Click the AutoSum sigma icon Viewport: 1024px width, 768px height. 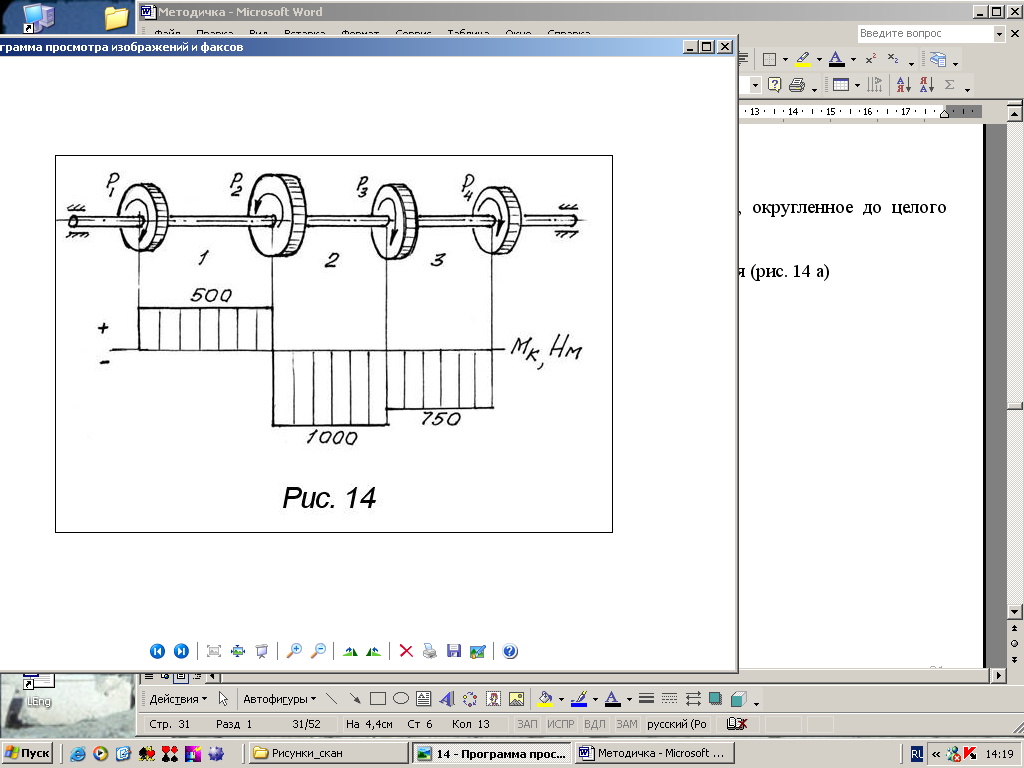(x=950, y=84)
